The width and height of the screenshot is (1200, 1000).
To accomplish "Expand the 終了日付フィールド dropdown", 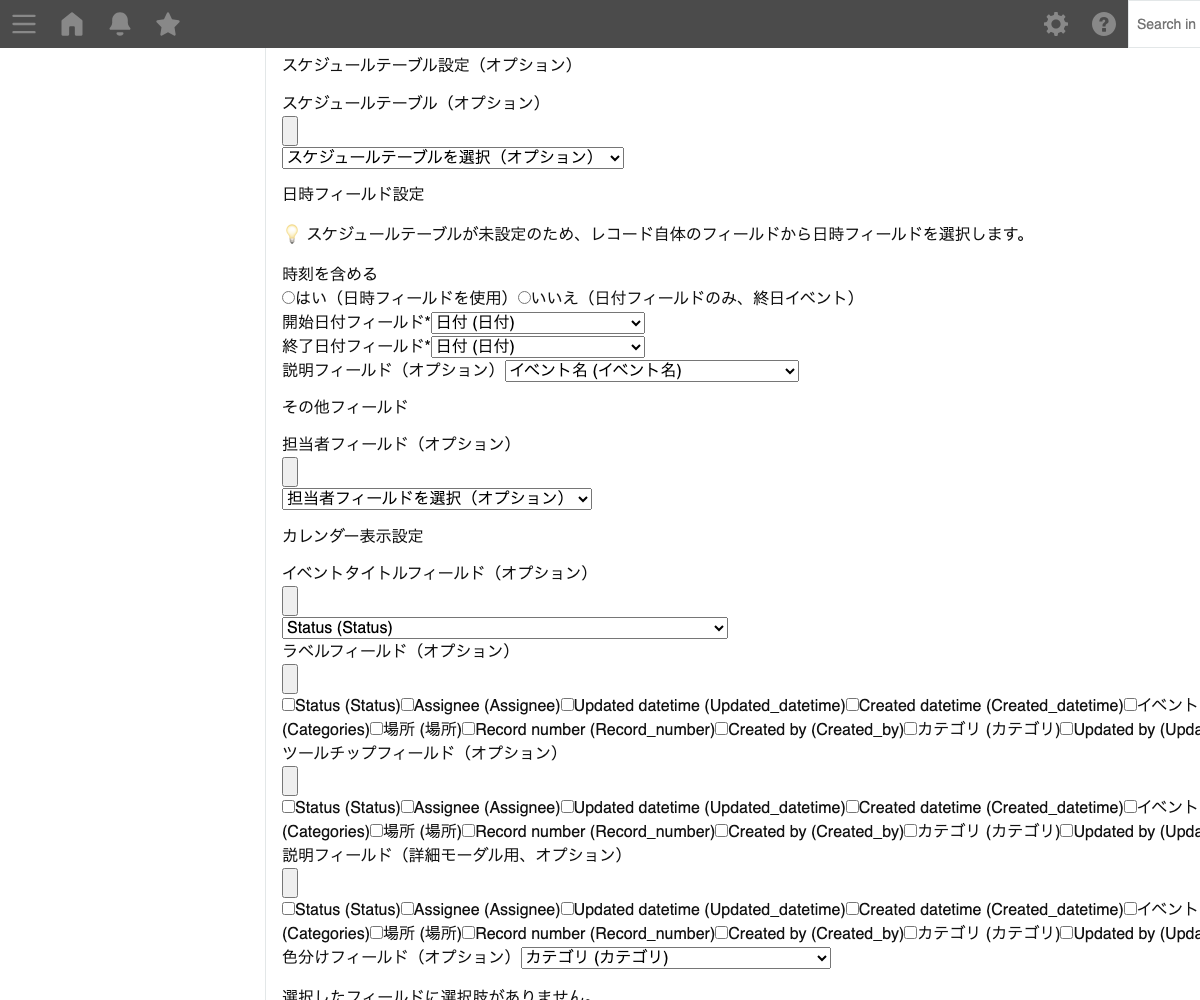I will (x=537, y=347).
